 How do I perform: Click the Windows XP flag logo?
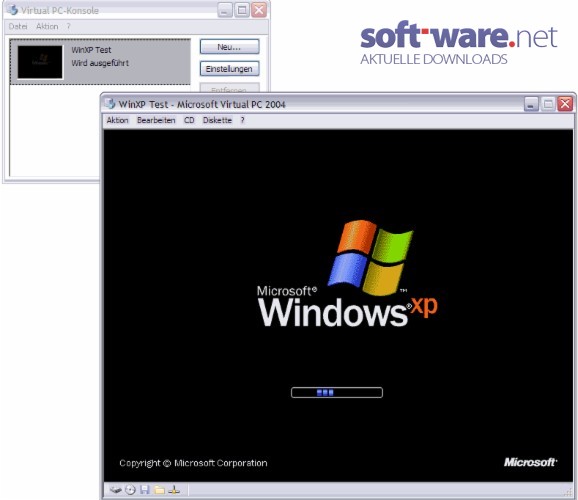pyautogui.click(x=370, y=257)
